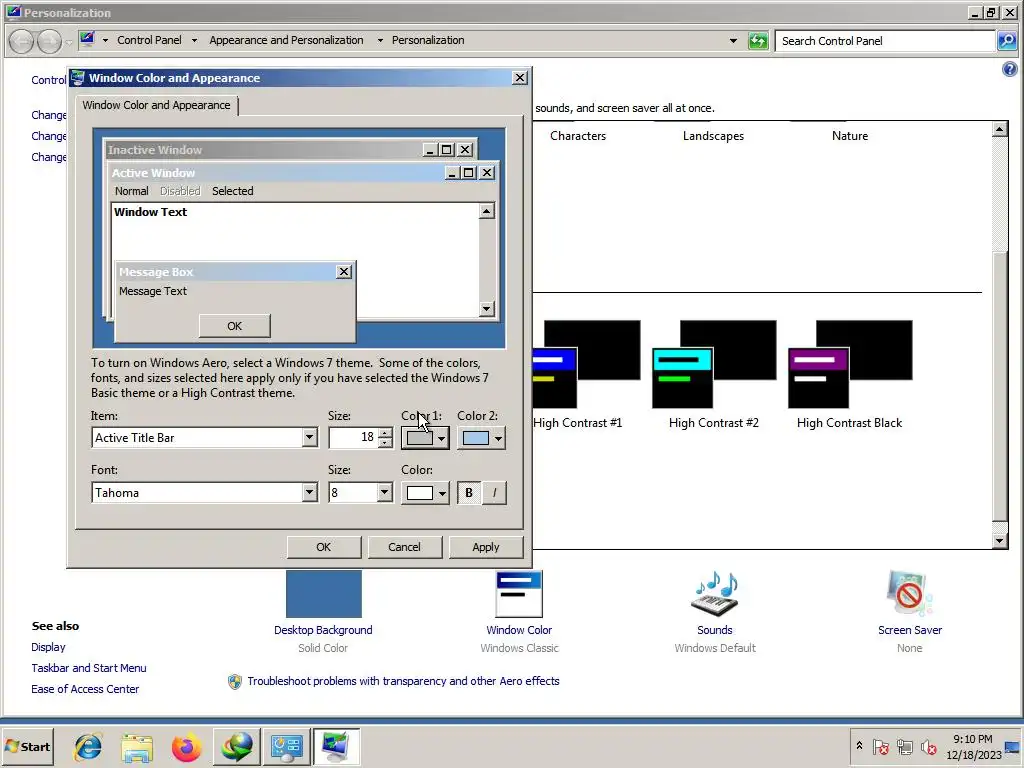Screen dimensions: 1024x768
Task: Show hidden system tray icons
Action: [859, 746]
